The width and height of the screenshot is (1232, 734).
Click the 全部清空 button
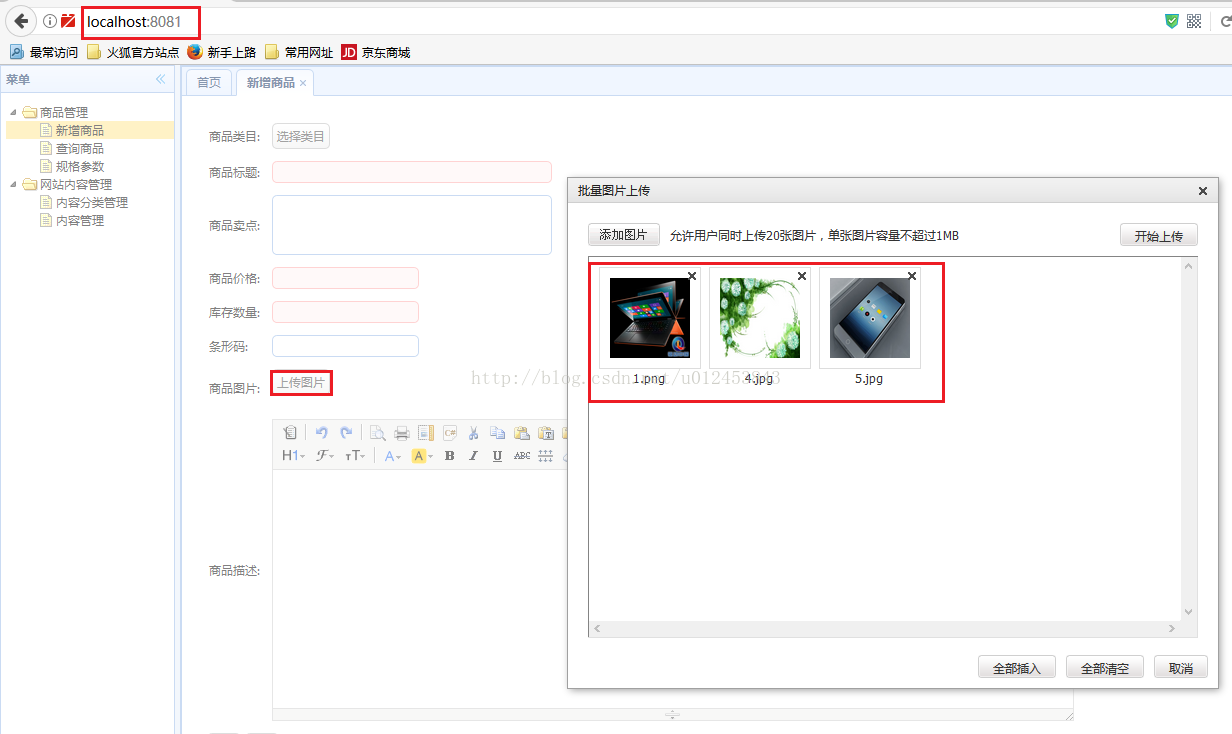click(1104, 668)
